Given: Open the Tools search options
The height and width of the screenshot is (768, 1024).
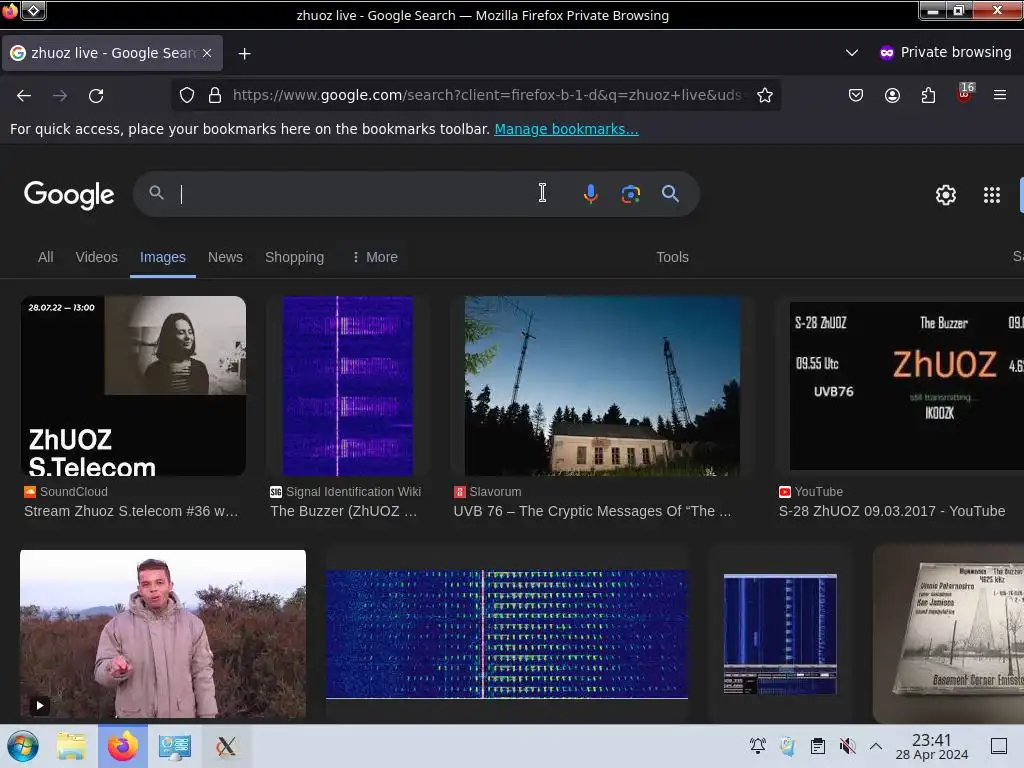Looking at the screenshot, I should pos(673,257).
